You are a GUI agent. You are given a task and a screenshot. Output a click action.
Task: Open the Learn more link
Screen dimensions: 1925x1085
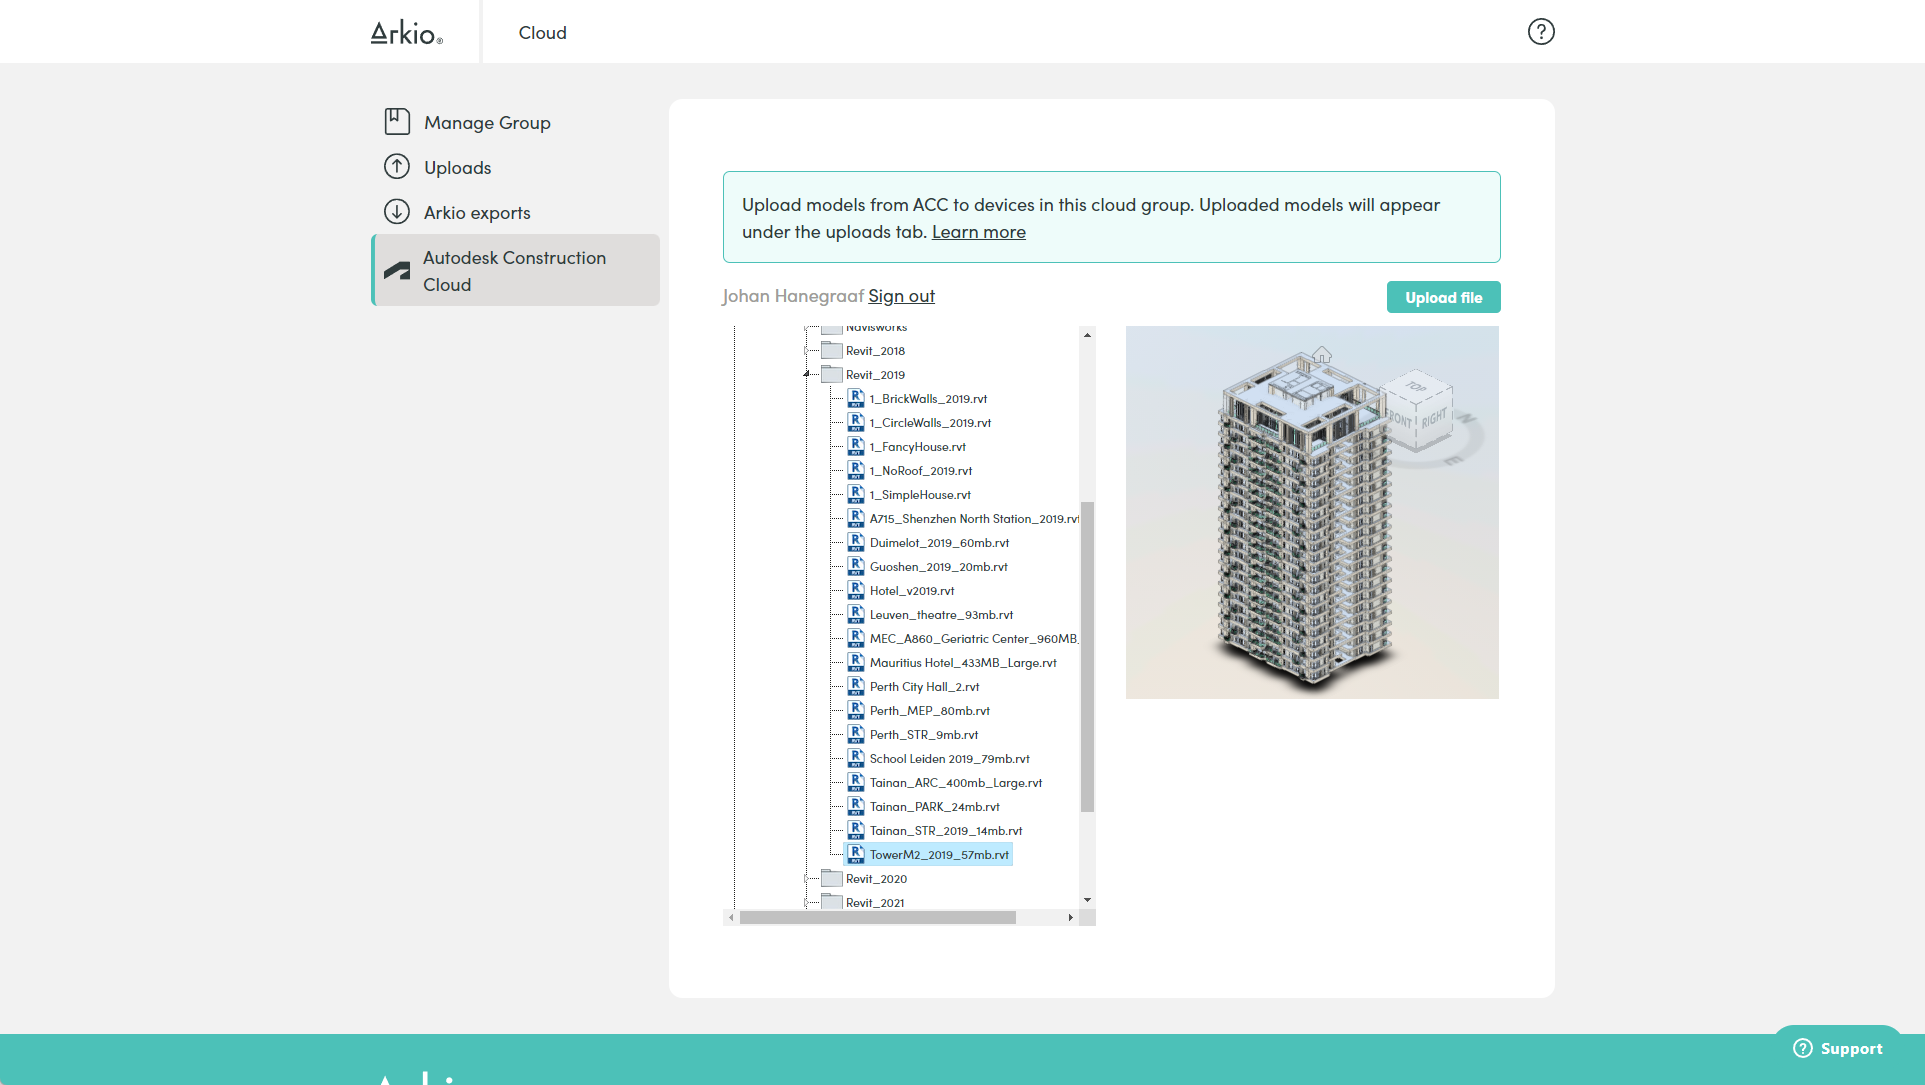pos(978,232)
